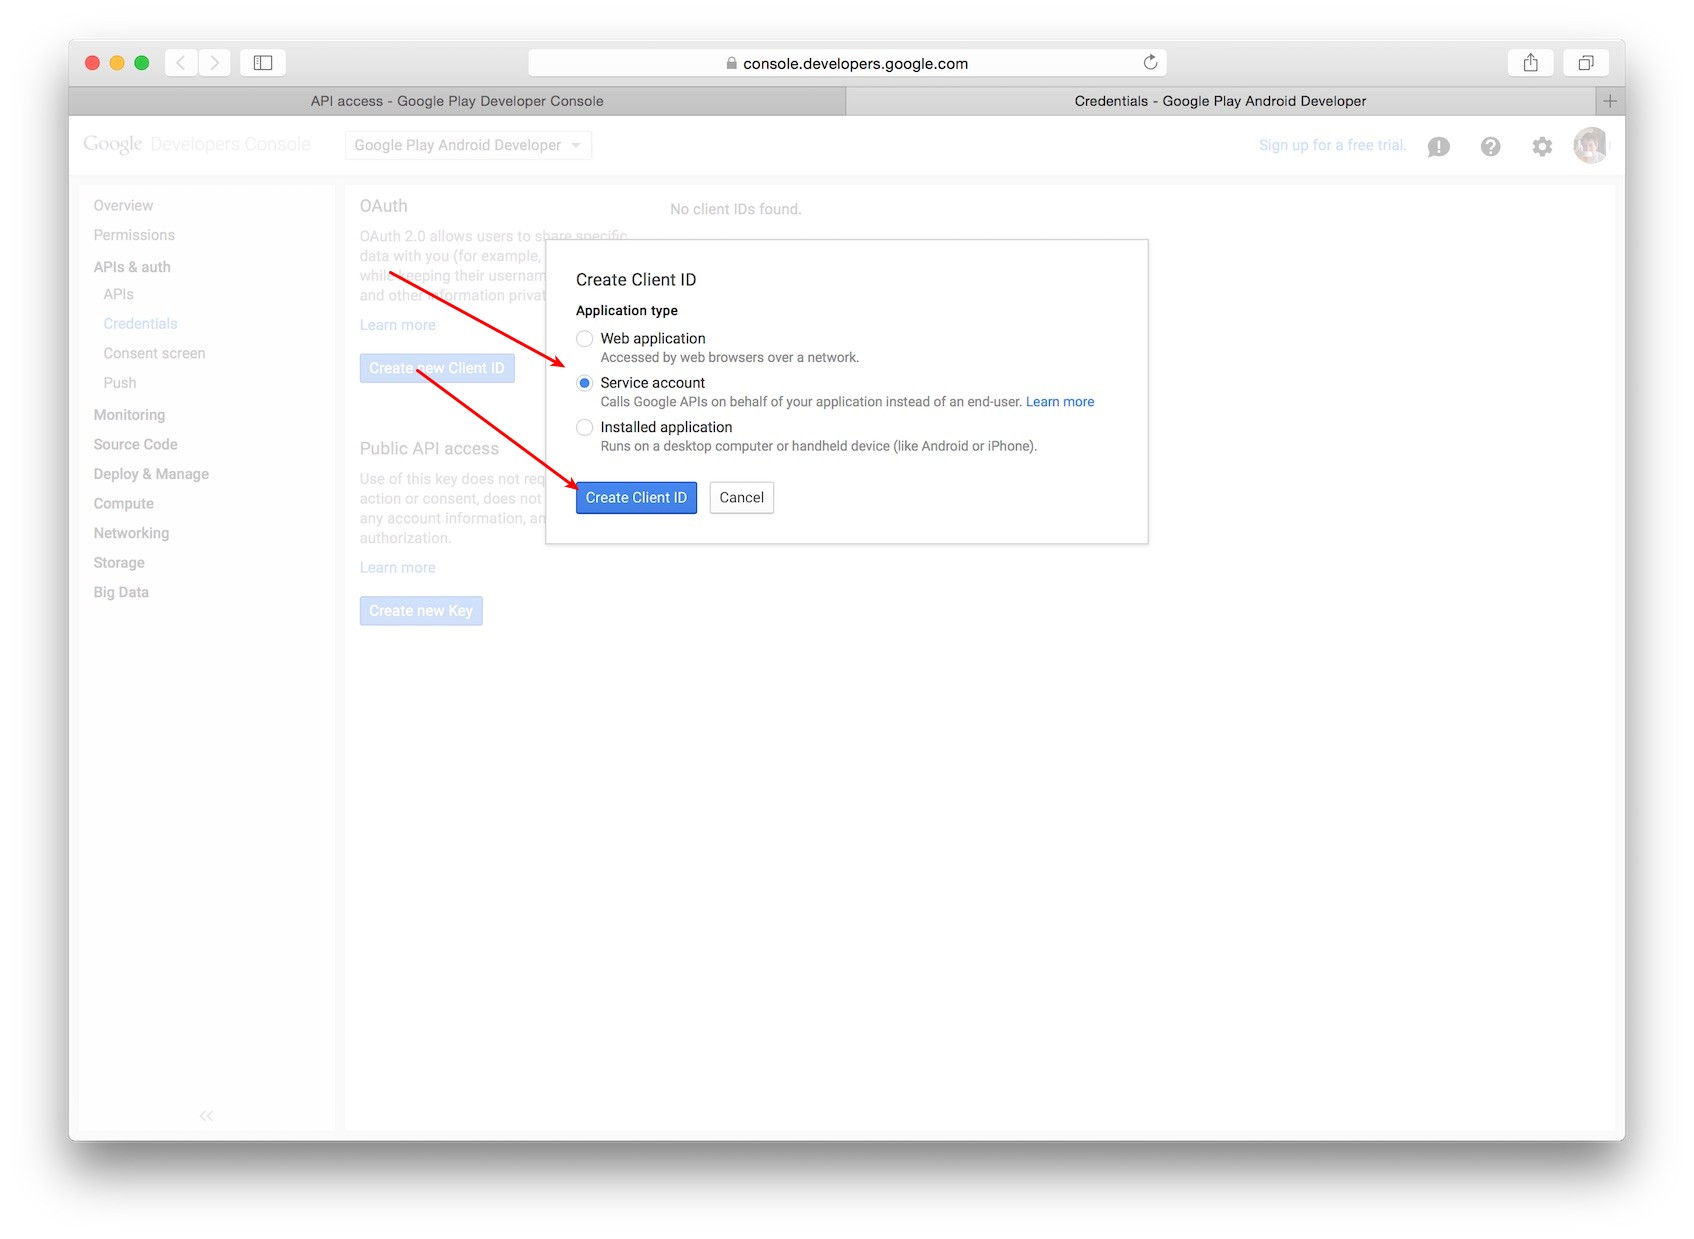Click Create new Key button
Viewport: 1694px width, 1239px height.
pyautogui.click(x=421, y=611)
